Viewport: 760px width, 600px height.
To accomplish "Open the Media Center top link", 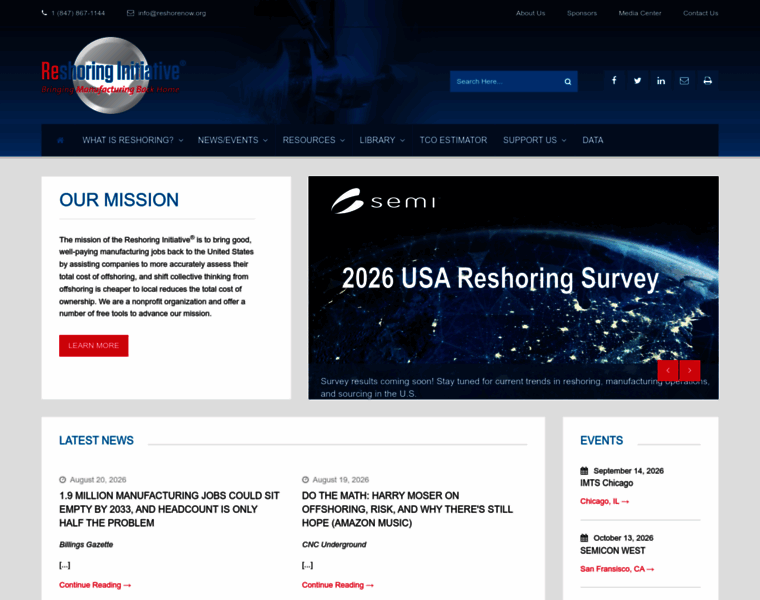I will 640,13.
